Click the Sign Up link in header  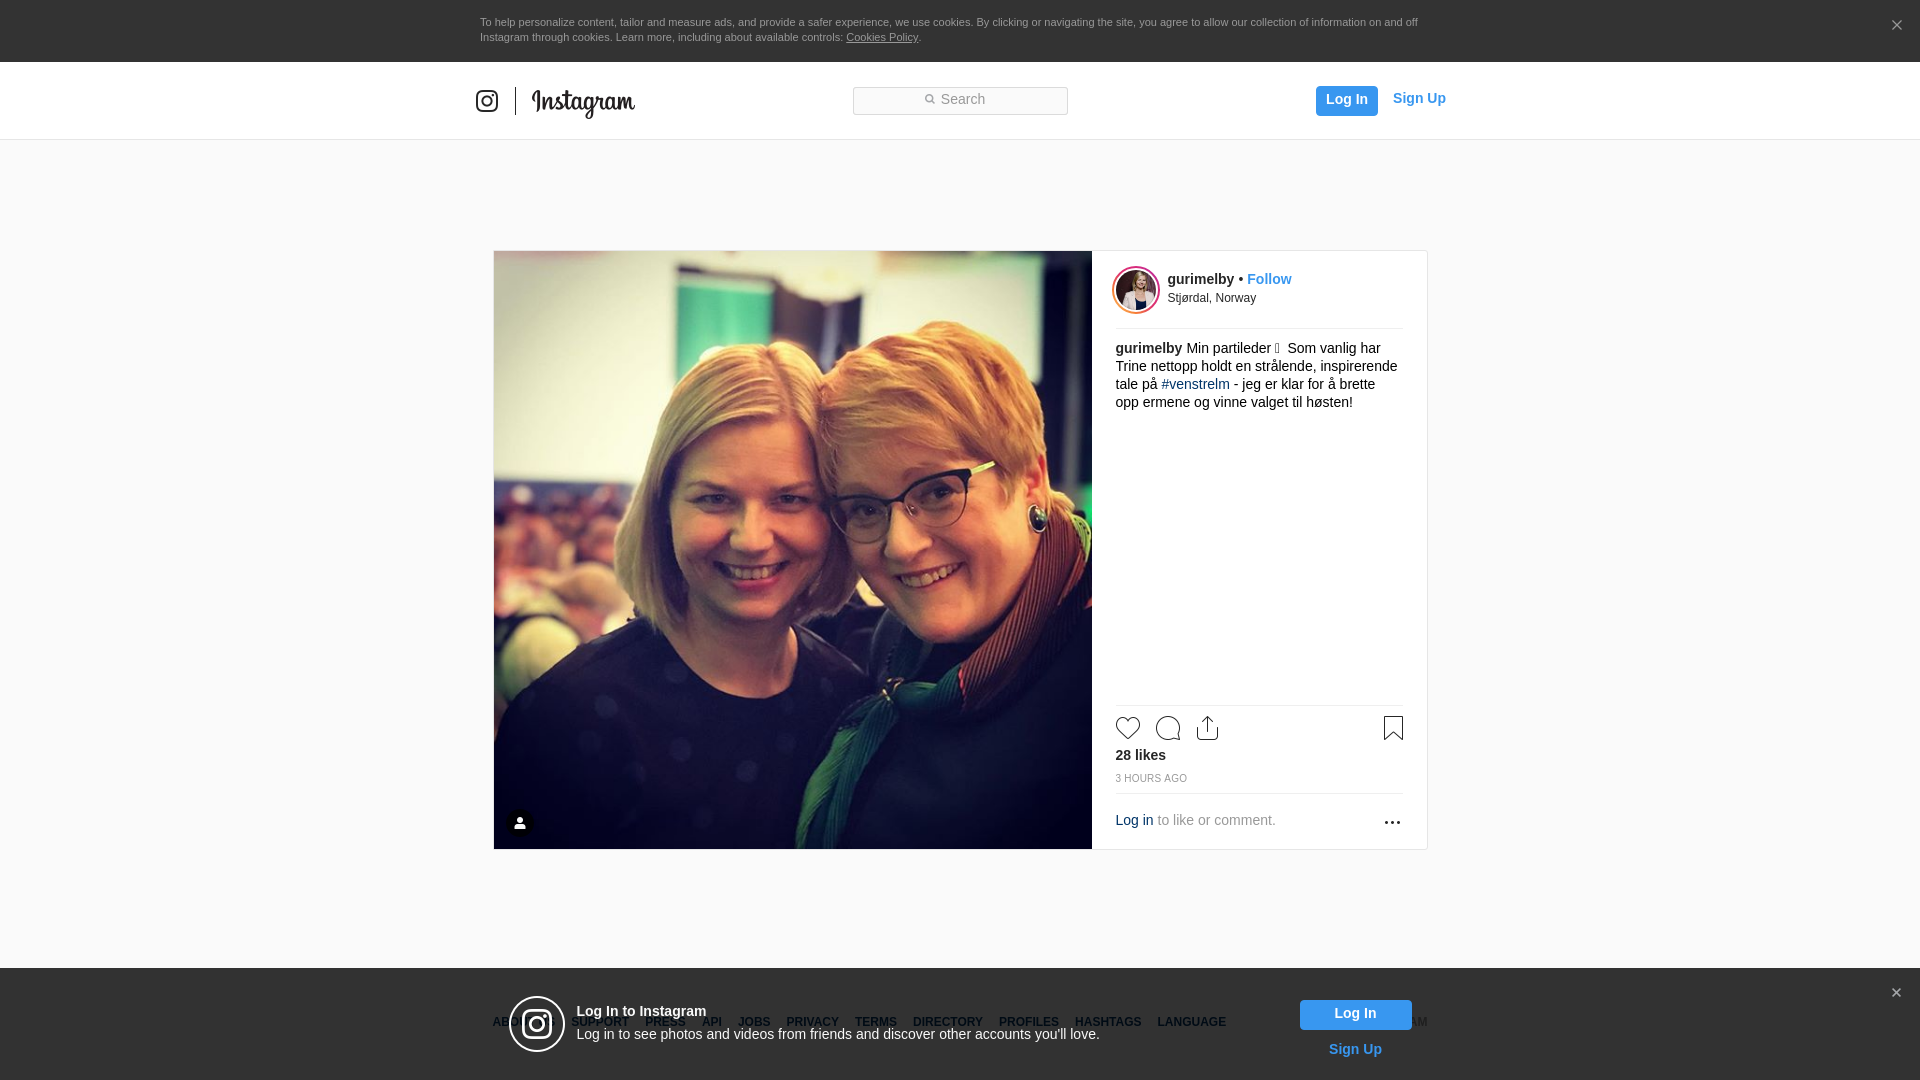tap(1419, 98)
